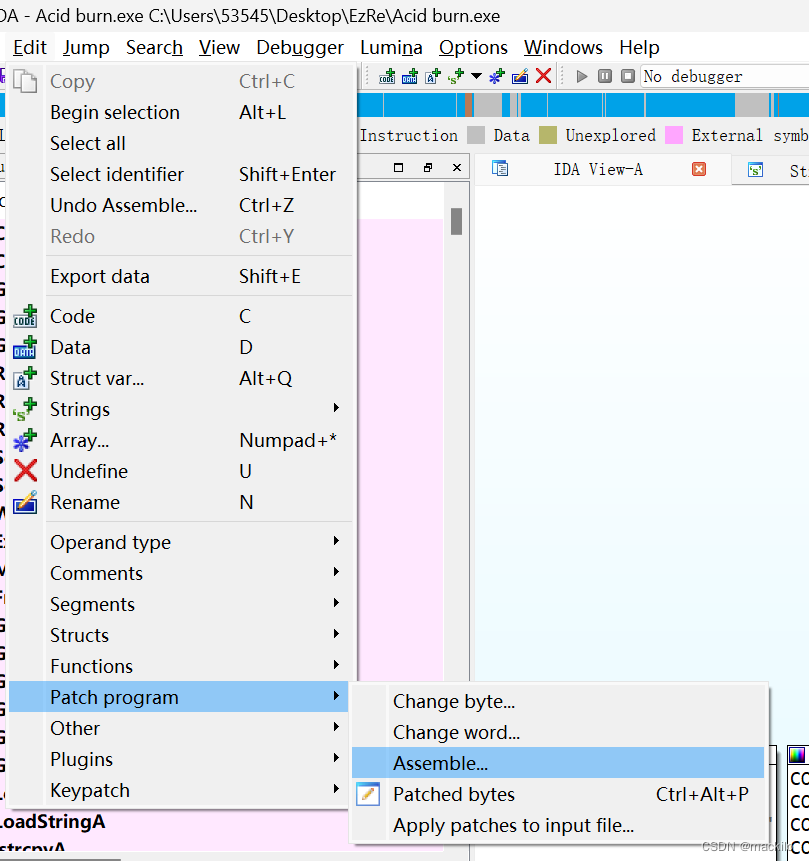Click the Array toolbar icon

pos(497,77)
